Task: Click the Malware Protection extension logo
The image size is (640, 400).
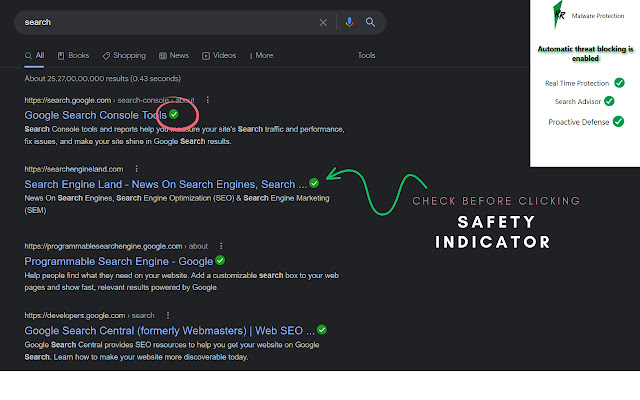Action: click(559, 15)
